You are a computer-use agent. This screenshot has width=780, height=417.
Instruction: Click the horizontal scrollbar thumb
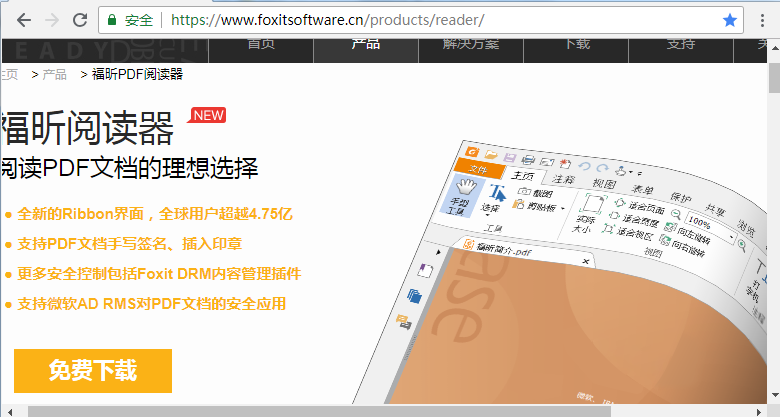pyautogui.click(x=319, y=412)
